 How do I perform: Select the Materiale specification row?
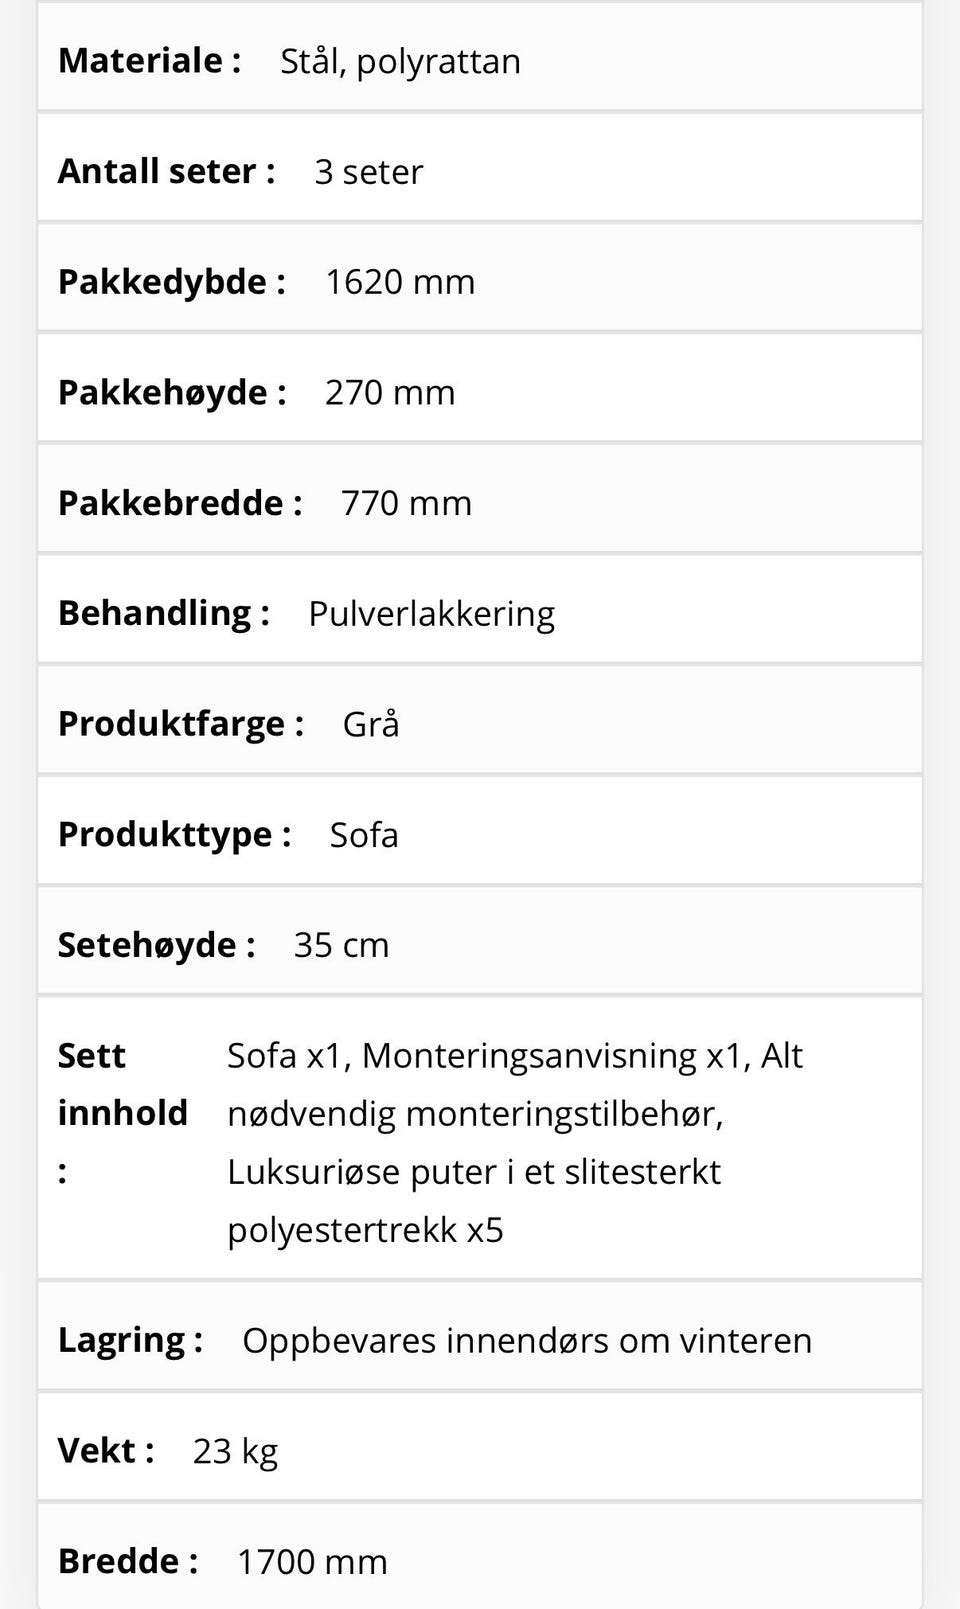coord(480,57)
